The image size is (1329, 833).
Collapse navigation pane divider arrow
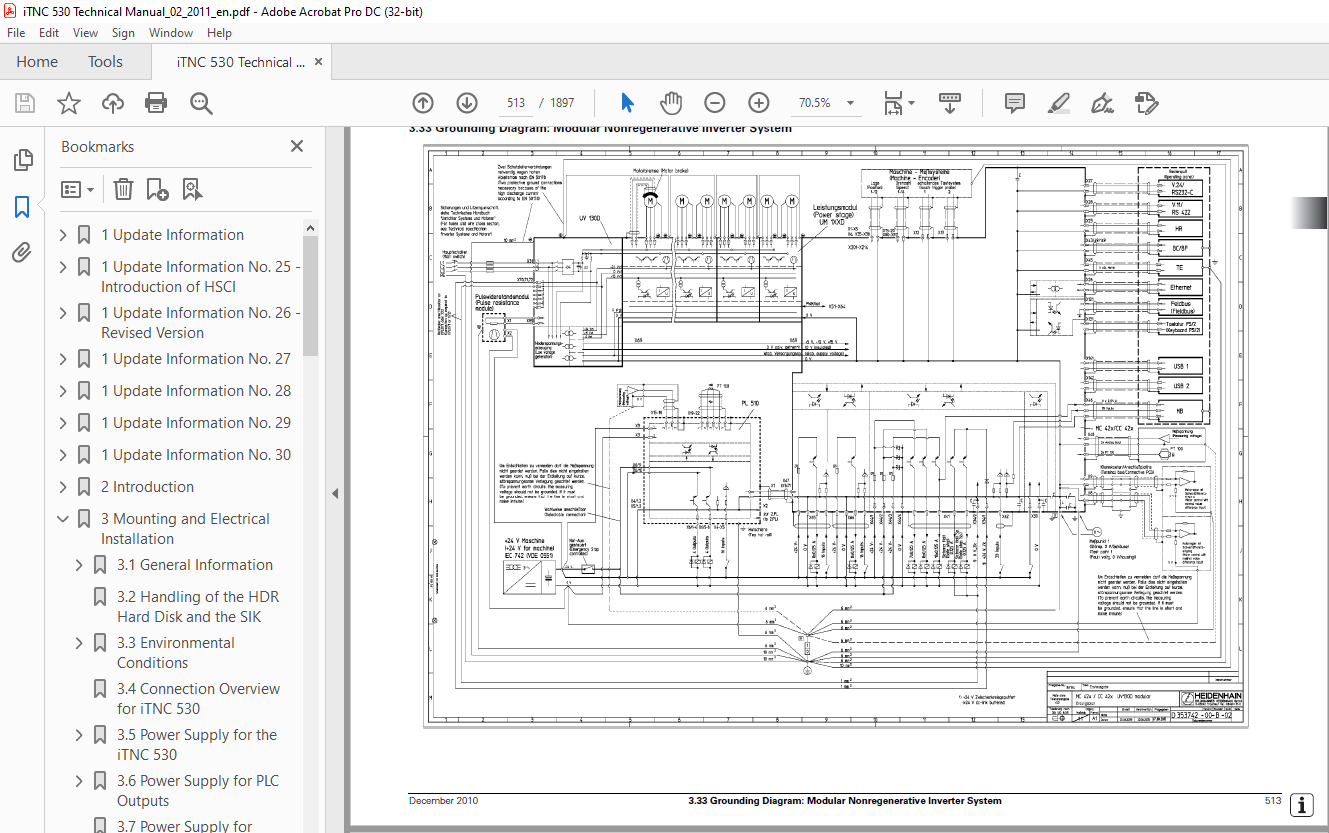pos(335,493)
